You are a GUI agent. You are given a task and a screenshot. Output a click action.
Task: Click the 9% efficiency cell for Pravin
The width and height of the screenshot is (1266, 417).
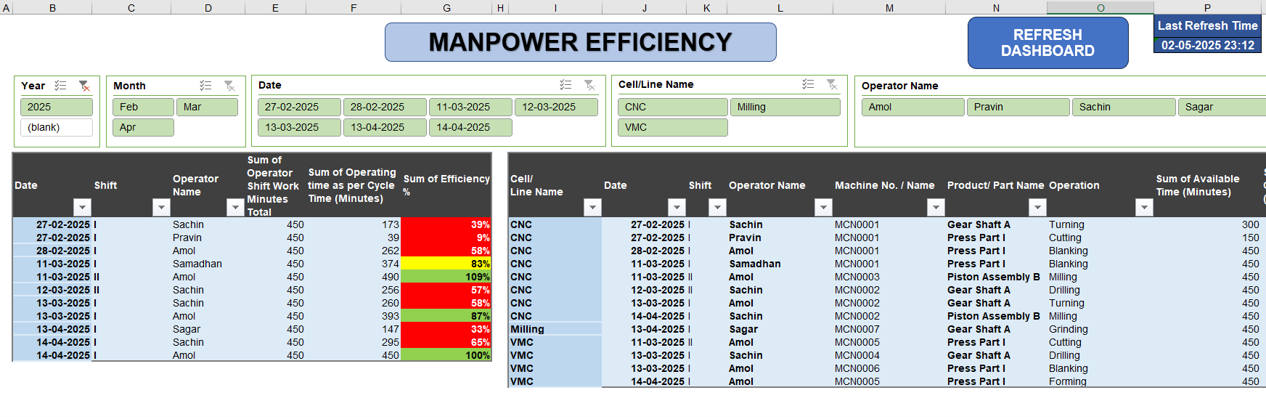446,238
